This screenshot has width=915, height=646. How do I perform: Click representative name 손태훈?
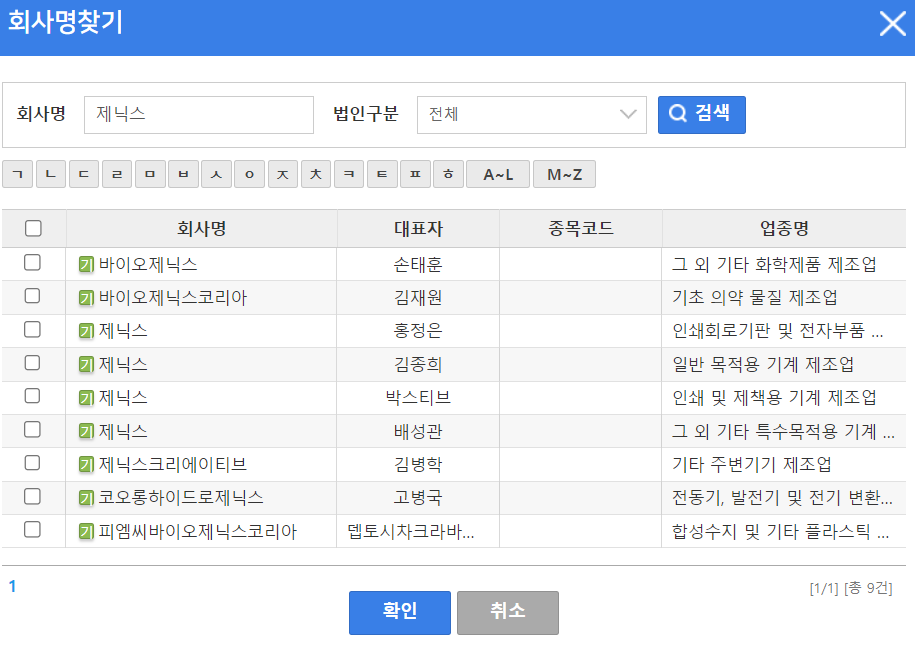click(418, 265)
